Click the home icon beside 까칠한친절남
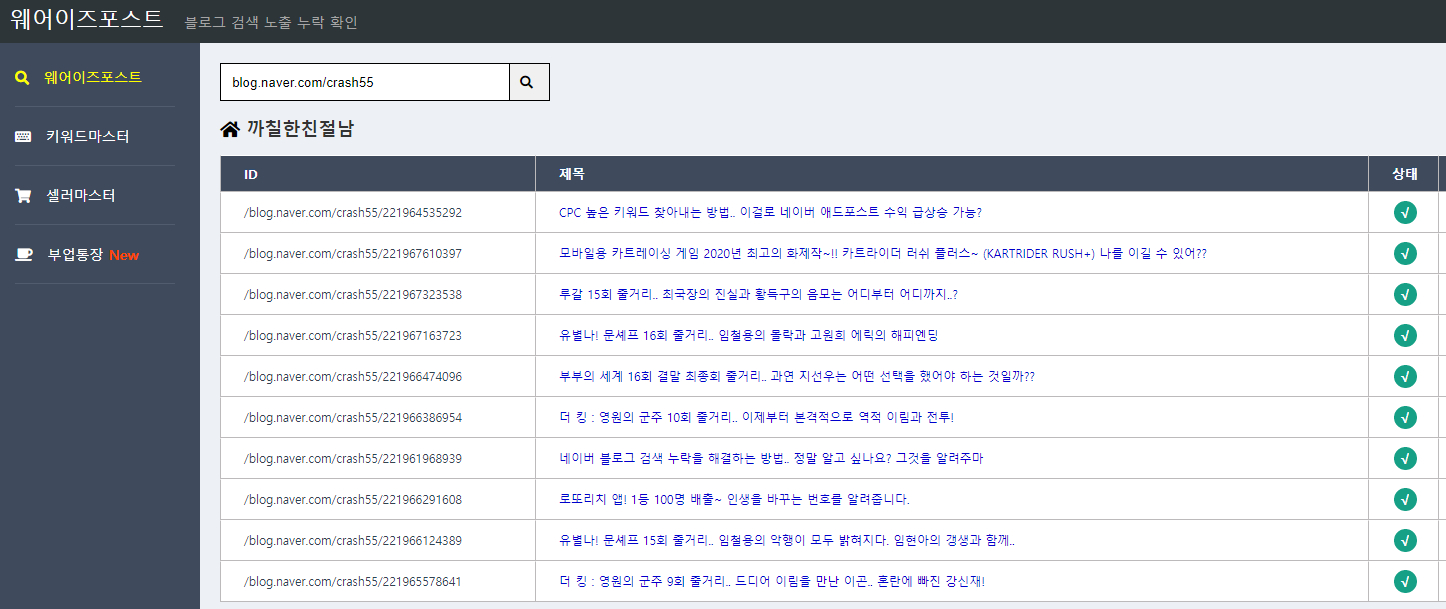This screenshot has height=609, width=1446. (230, 129)
